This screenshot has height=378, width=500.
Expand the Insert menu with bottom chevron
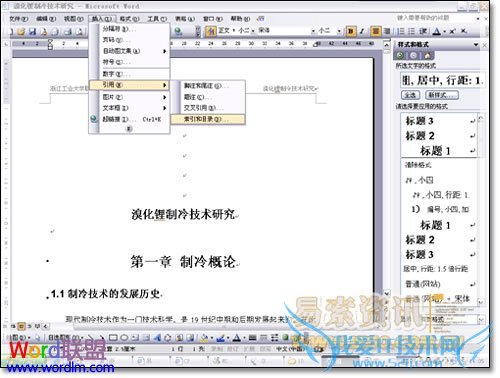129,129
